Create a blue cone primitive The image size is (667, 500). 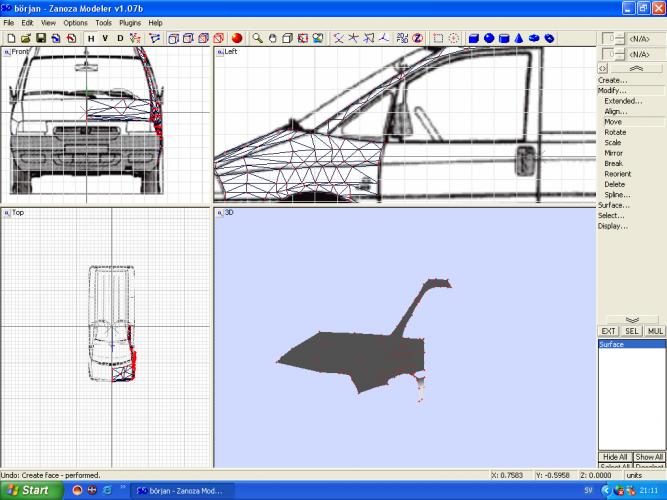click(518, 38)
